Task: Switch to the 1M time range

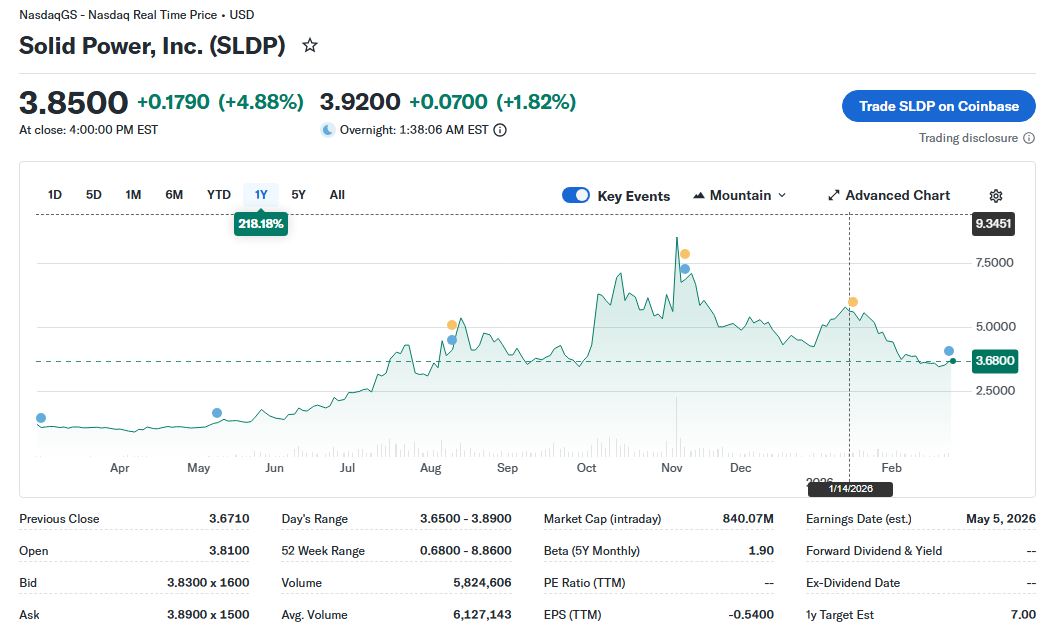Action: pos(133,195)
